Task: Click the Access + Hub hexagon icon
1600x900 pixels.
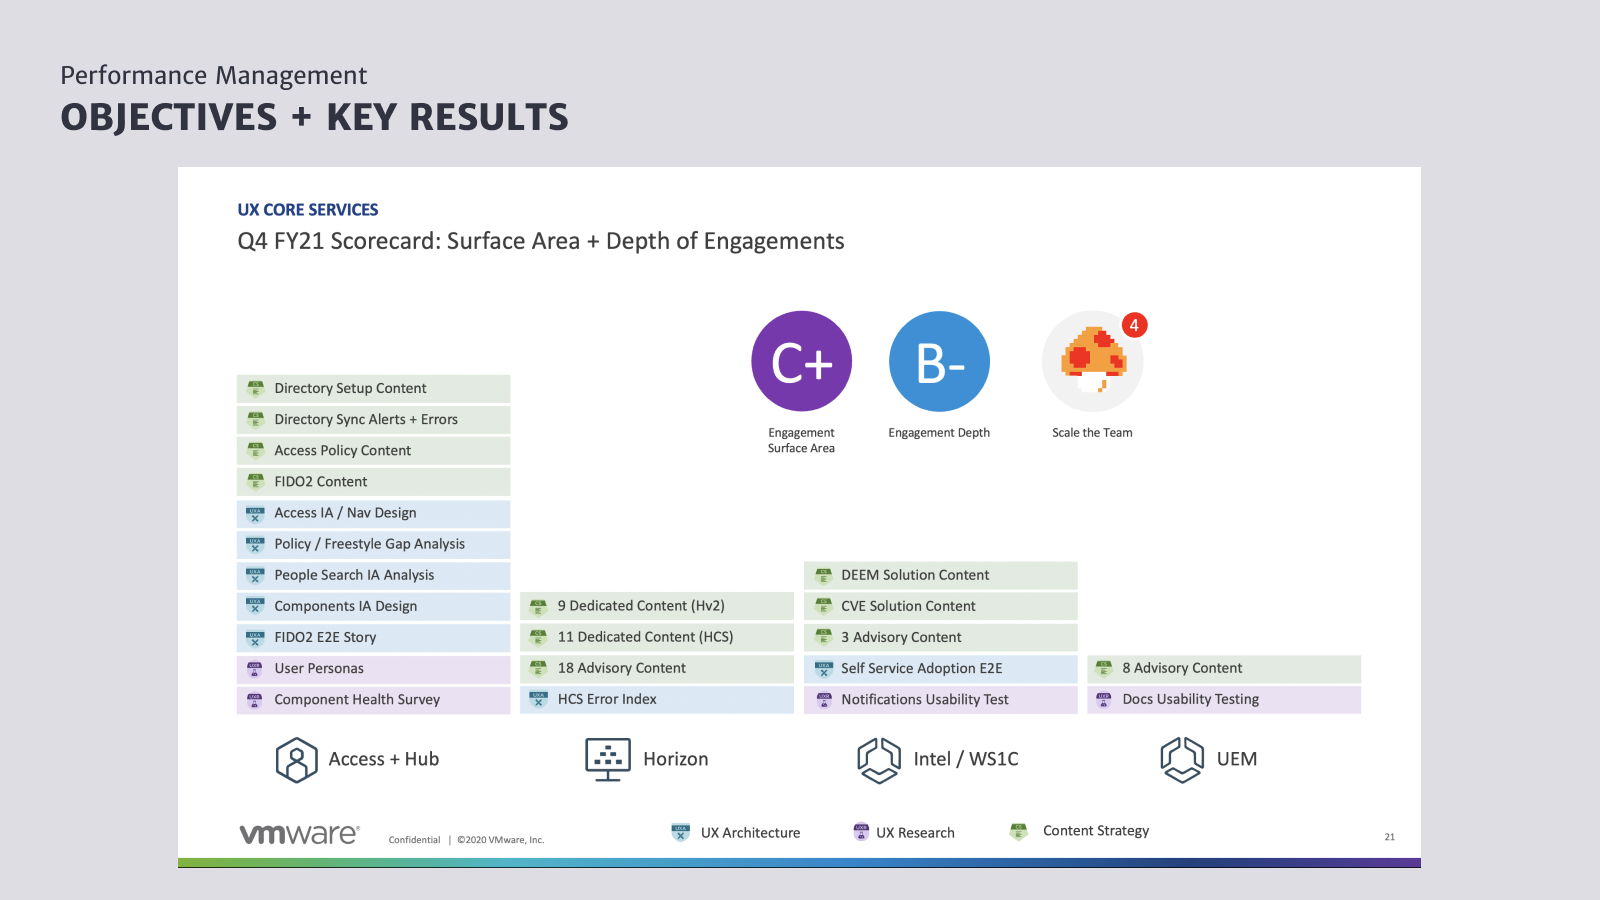Action: [x=296, y=760]
